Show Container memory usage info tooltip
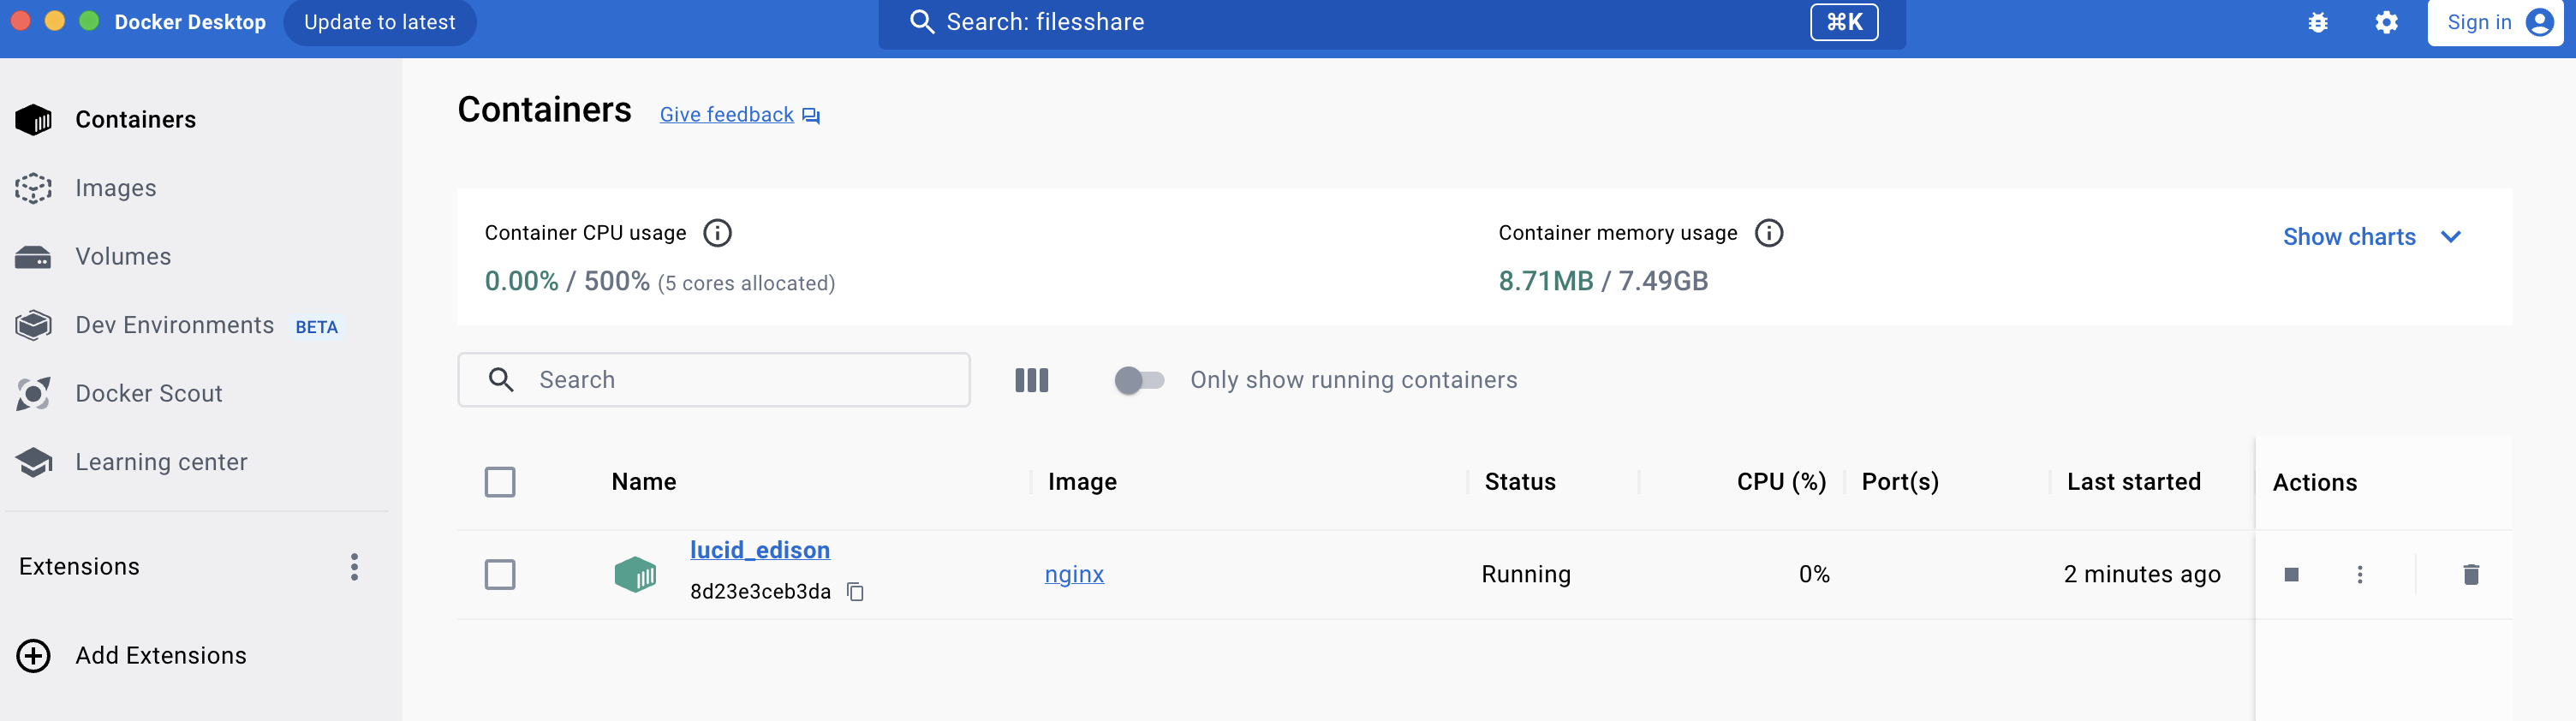The width and height of the screenshot is (2576, 721). 1768,233
